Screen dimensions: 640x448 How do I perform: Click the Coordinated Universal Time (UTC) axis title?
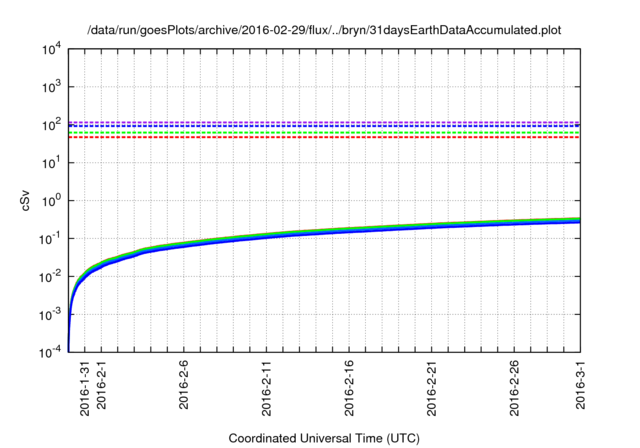coord(324,439)
